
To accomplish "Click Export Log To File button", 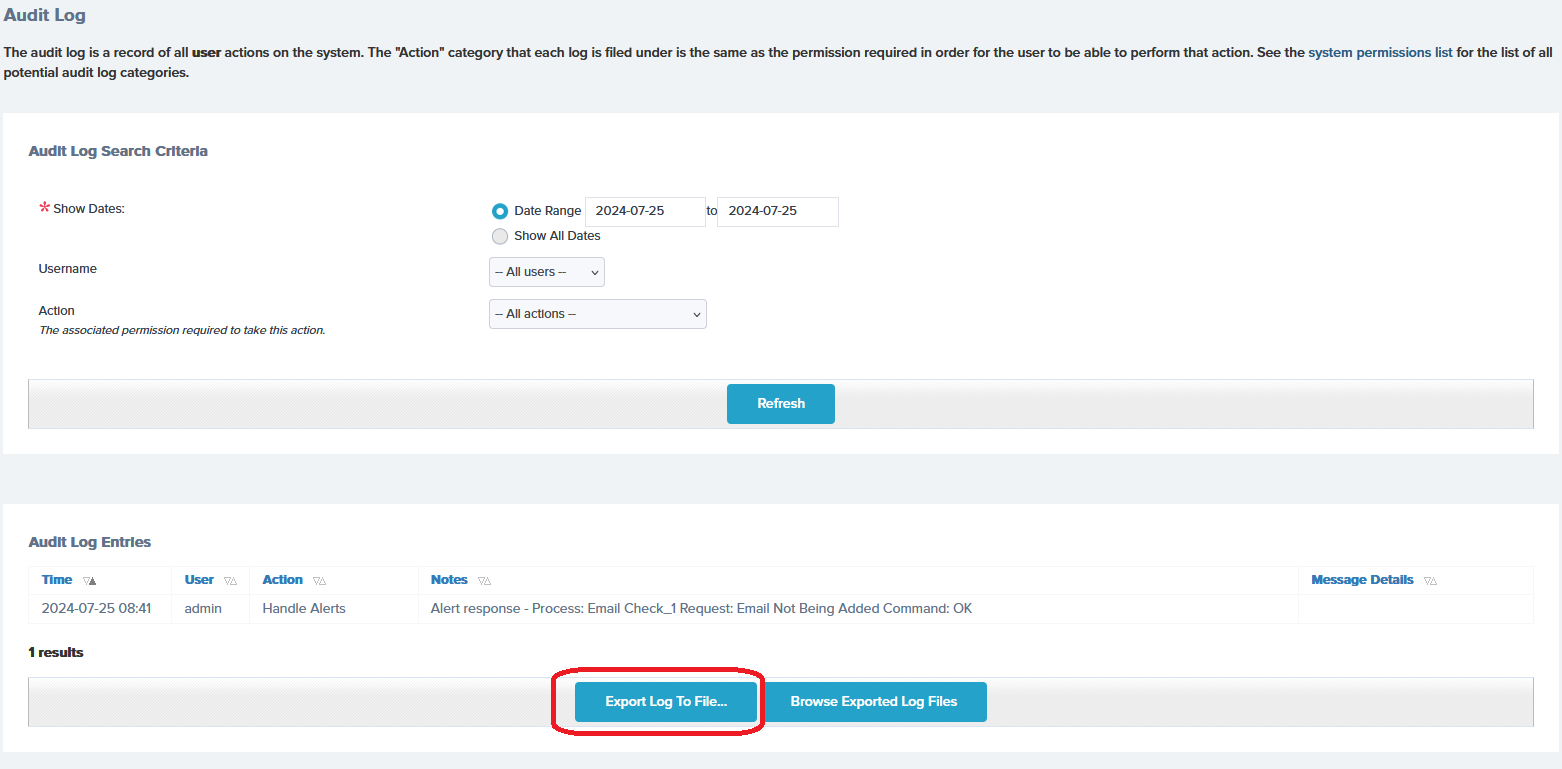I will (666, 702).
